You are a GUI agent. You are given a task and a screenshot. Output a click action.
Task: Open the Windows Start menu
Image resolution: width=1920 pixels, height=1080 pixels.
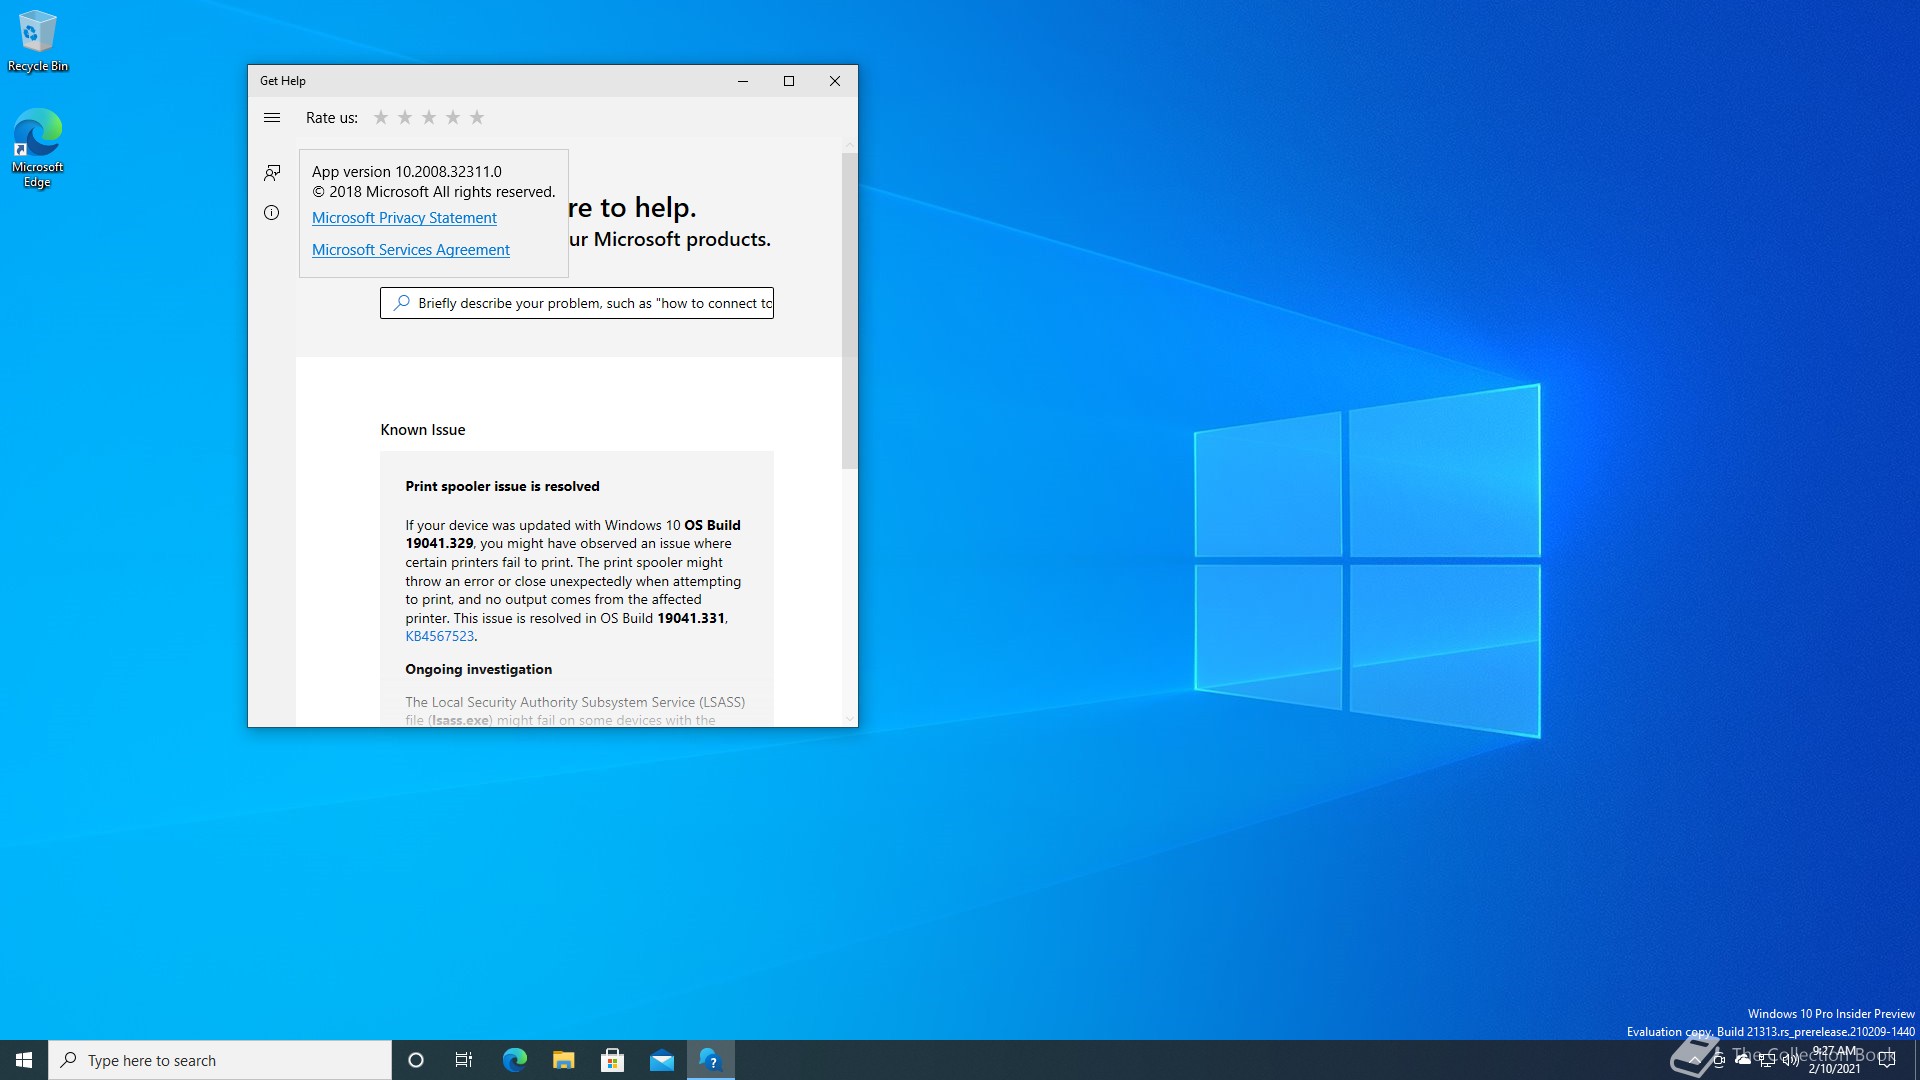(24, 1060)
